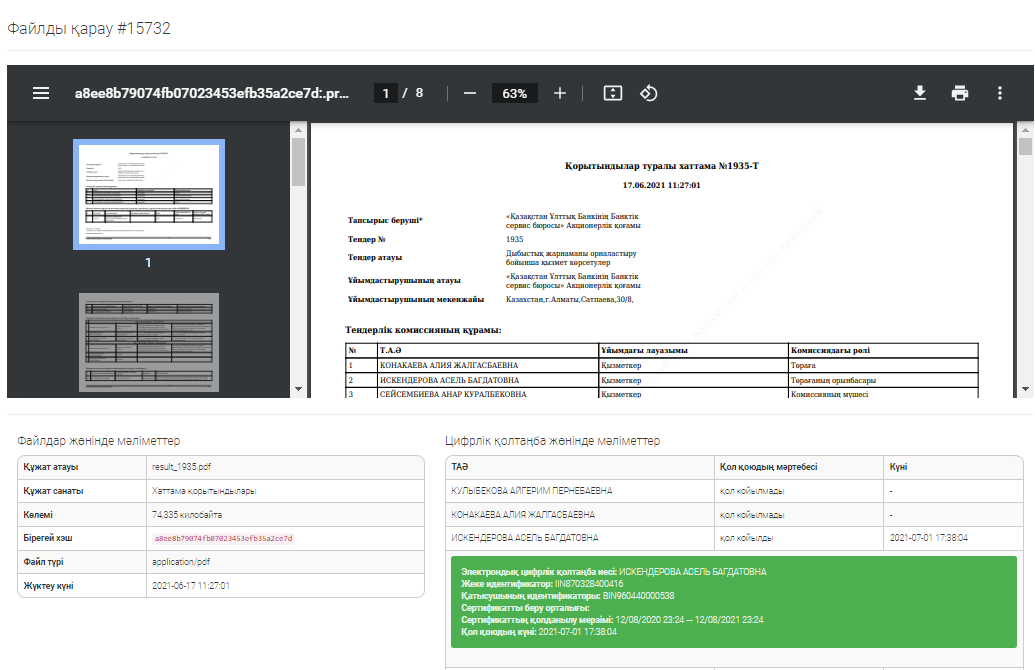Select page 1 thumbnail
1035x670 pixels.
pos(148,194)
